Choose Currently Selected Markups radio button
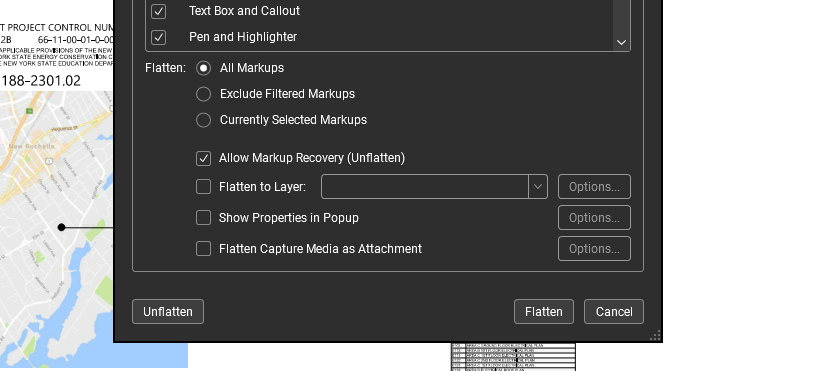 pos(203,120)
